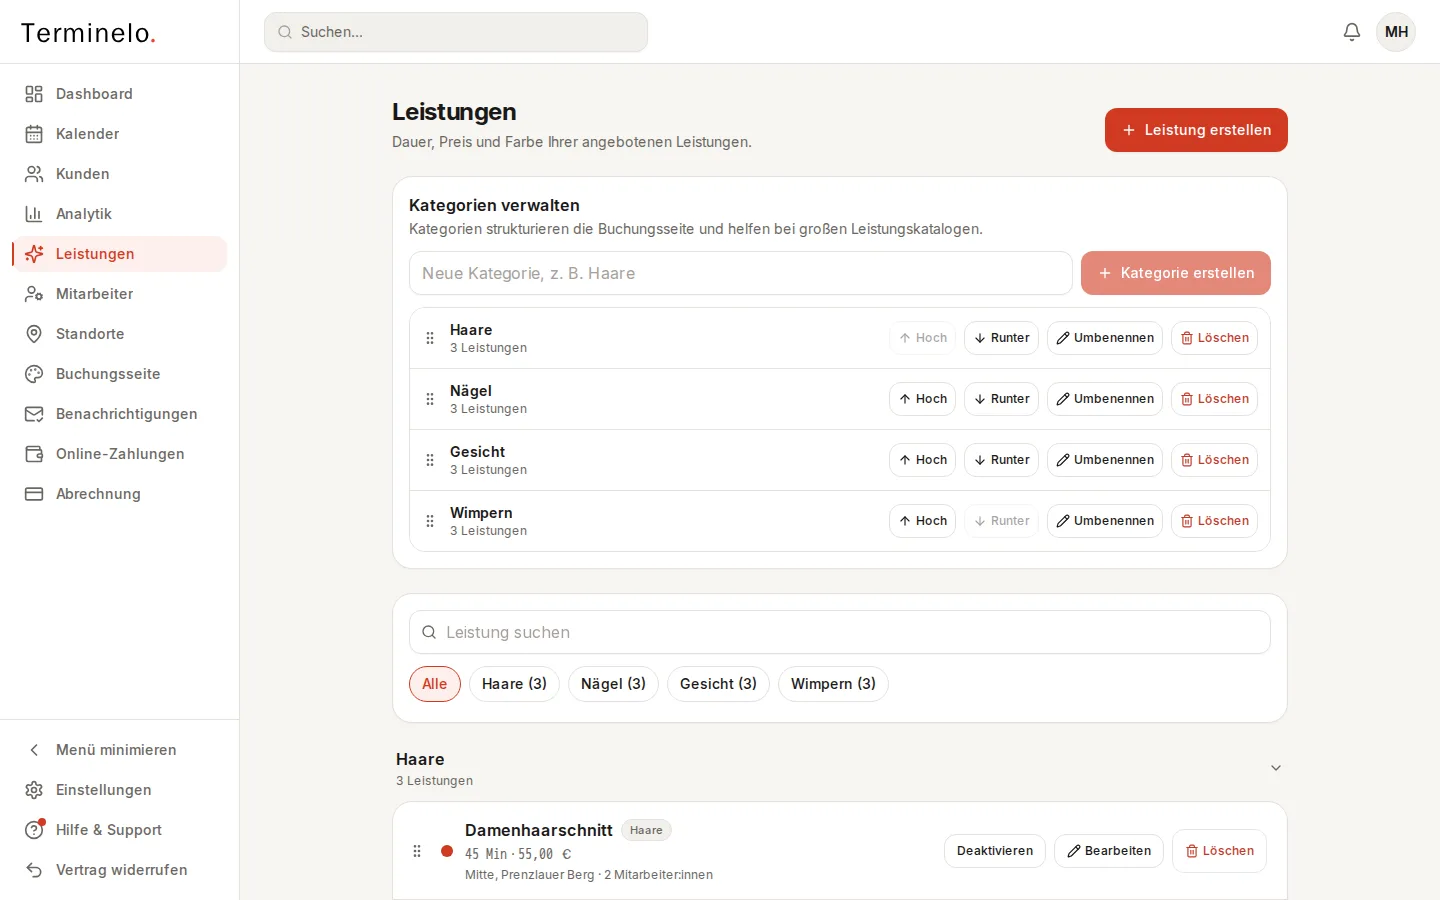Viewport: 1440px width, 900px height.
Task: Collapse the Haare section chevron
Action: (1276, 768)
